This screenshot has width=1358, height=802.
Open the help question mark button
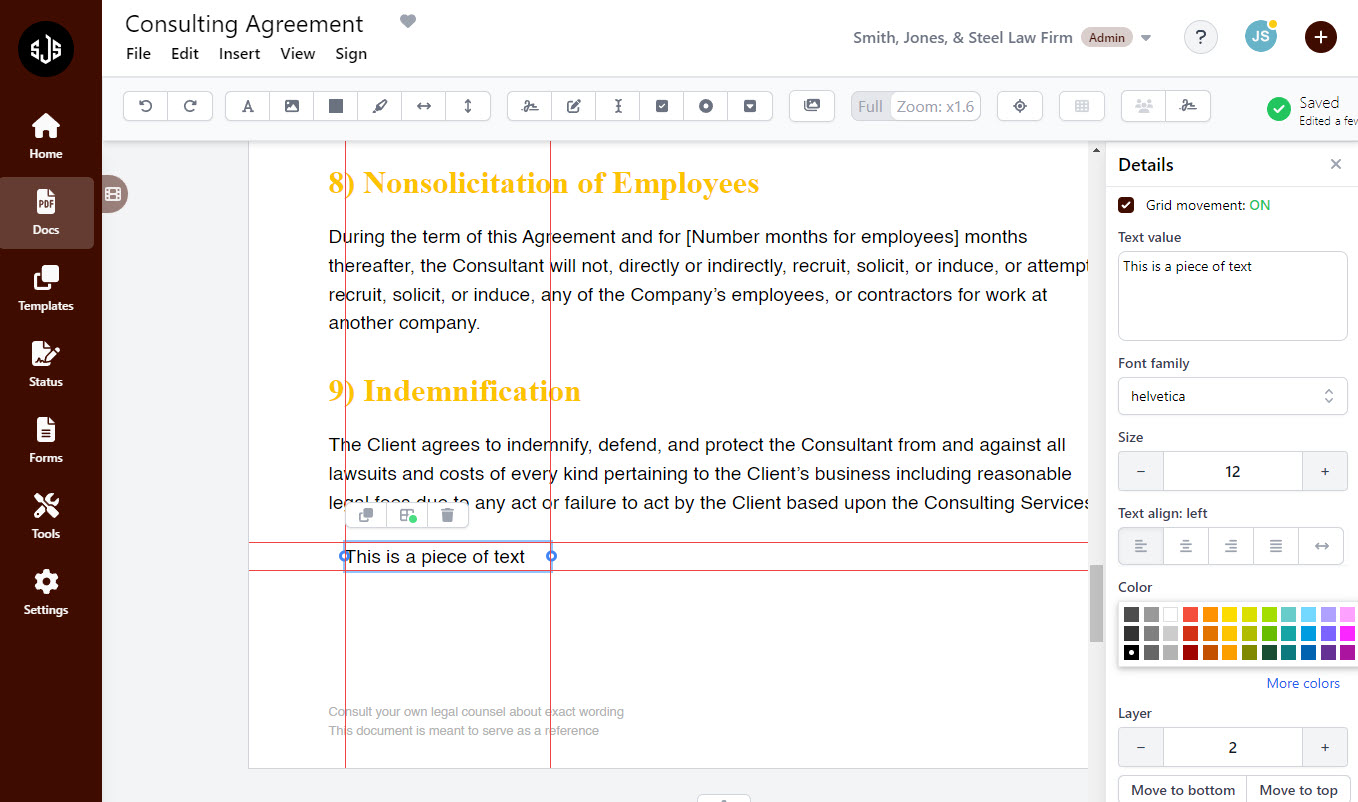1201,37
